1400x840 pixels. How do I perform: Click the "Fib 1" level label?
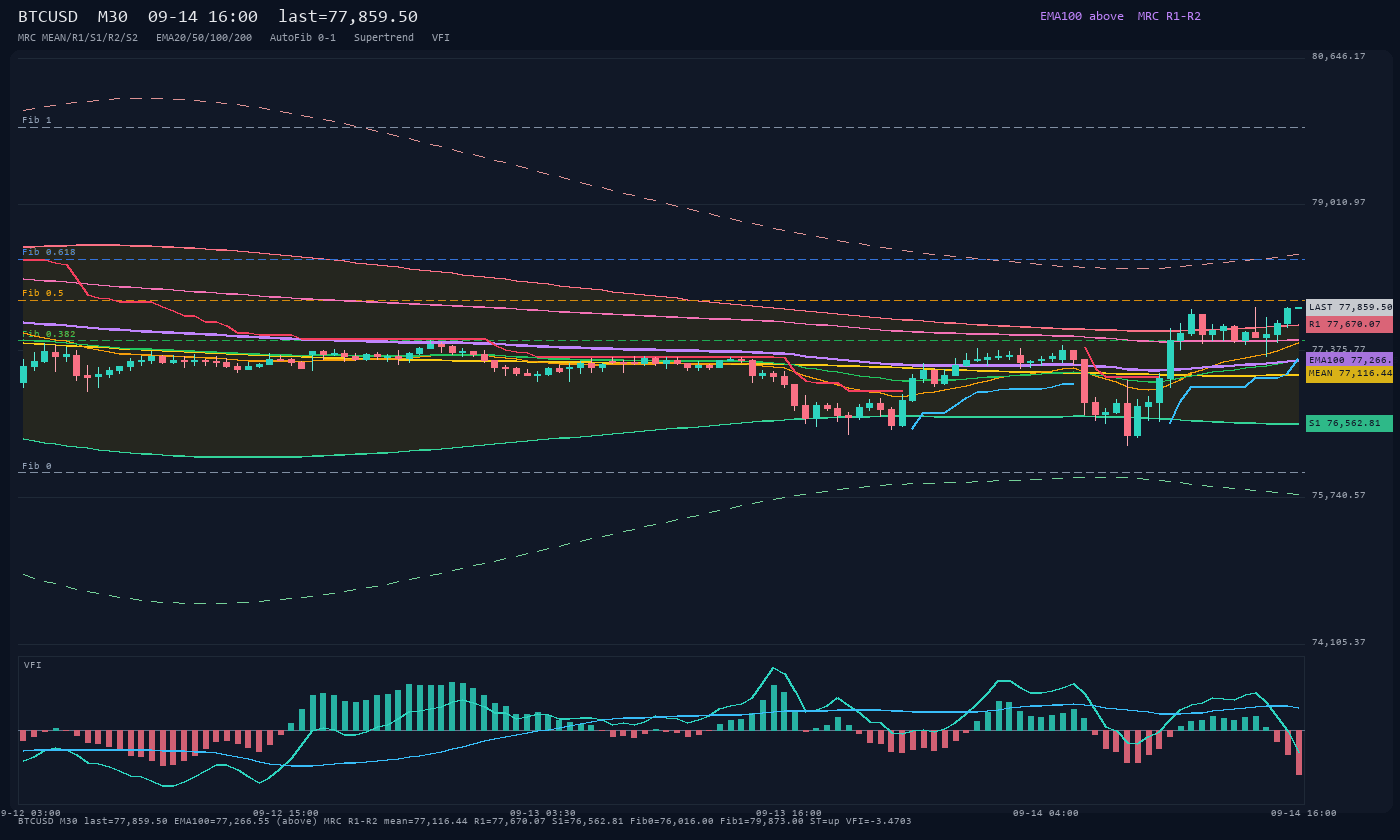click(37, 120)
